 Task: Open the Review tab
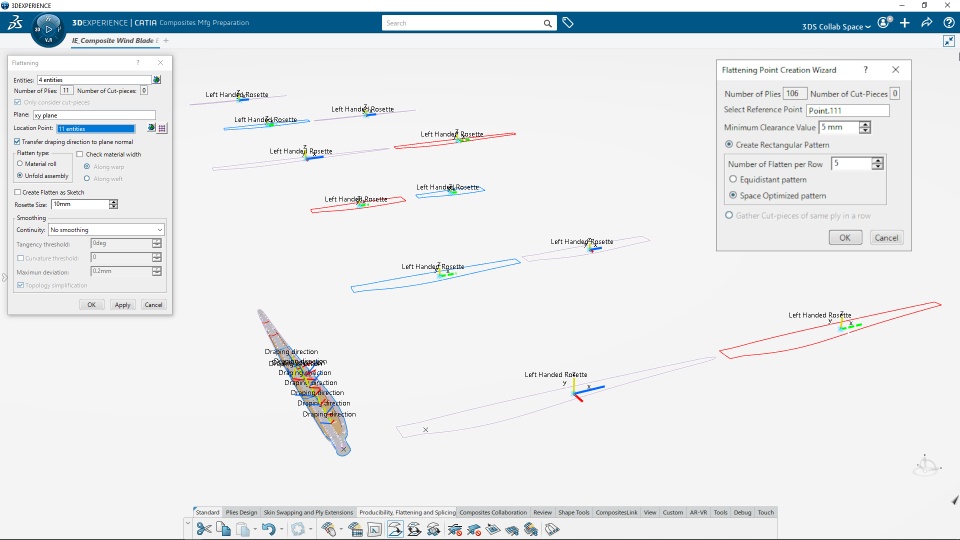pos(542,512)
